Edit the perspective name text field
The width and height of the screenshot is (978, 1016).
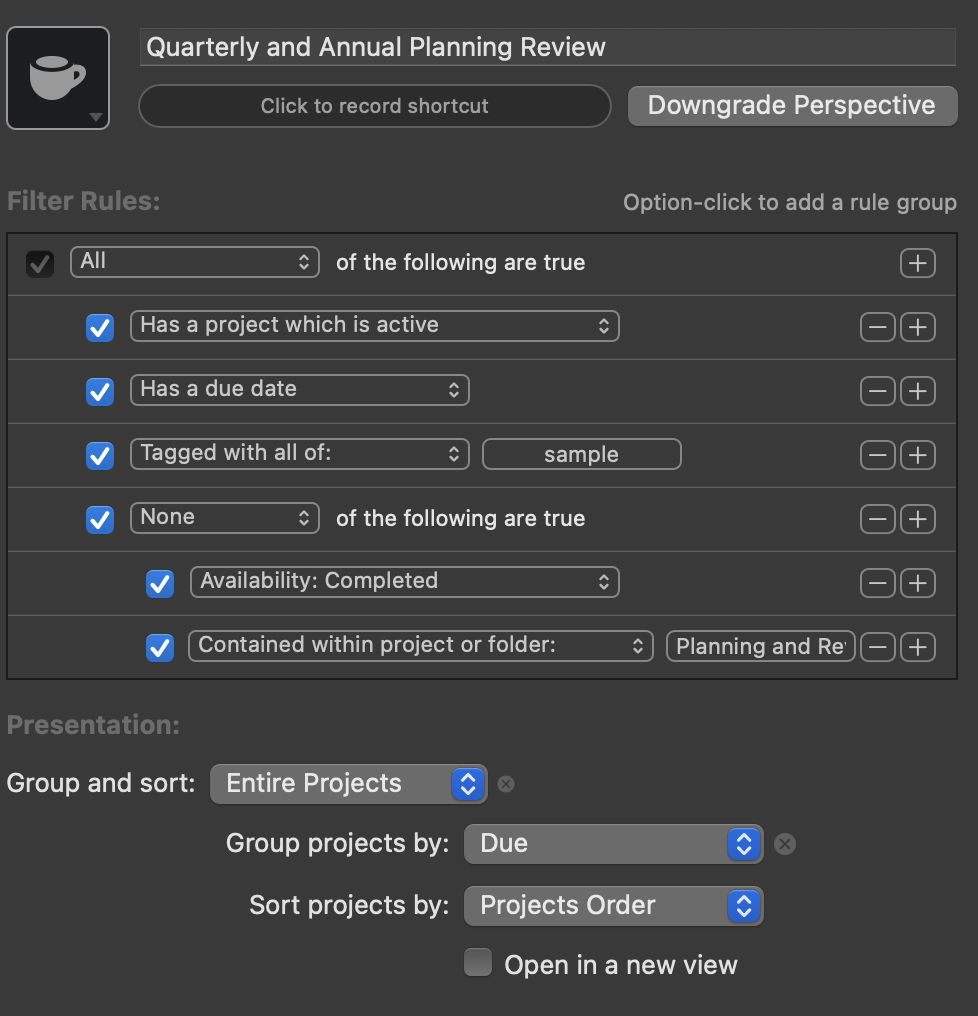(547, 47)
